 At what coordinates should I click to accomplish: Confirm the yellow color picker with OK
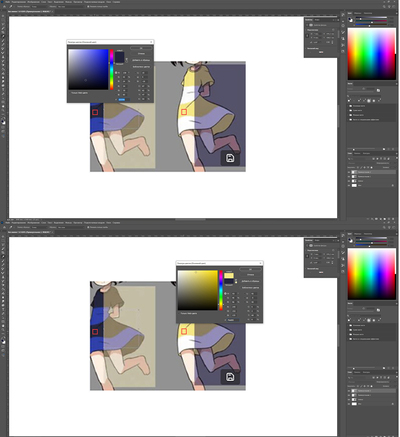pyautogui.click(x=250, y=269)
